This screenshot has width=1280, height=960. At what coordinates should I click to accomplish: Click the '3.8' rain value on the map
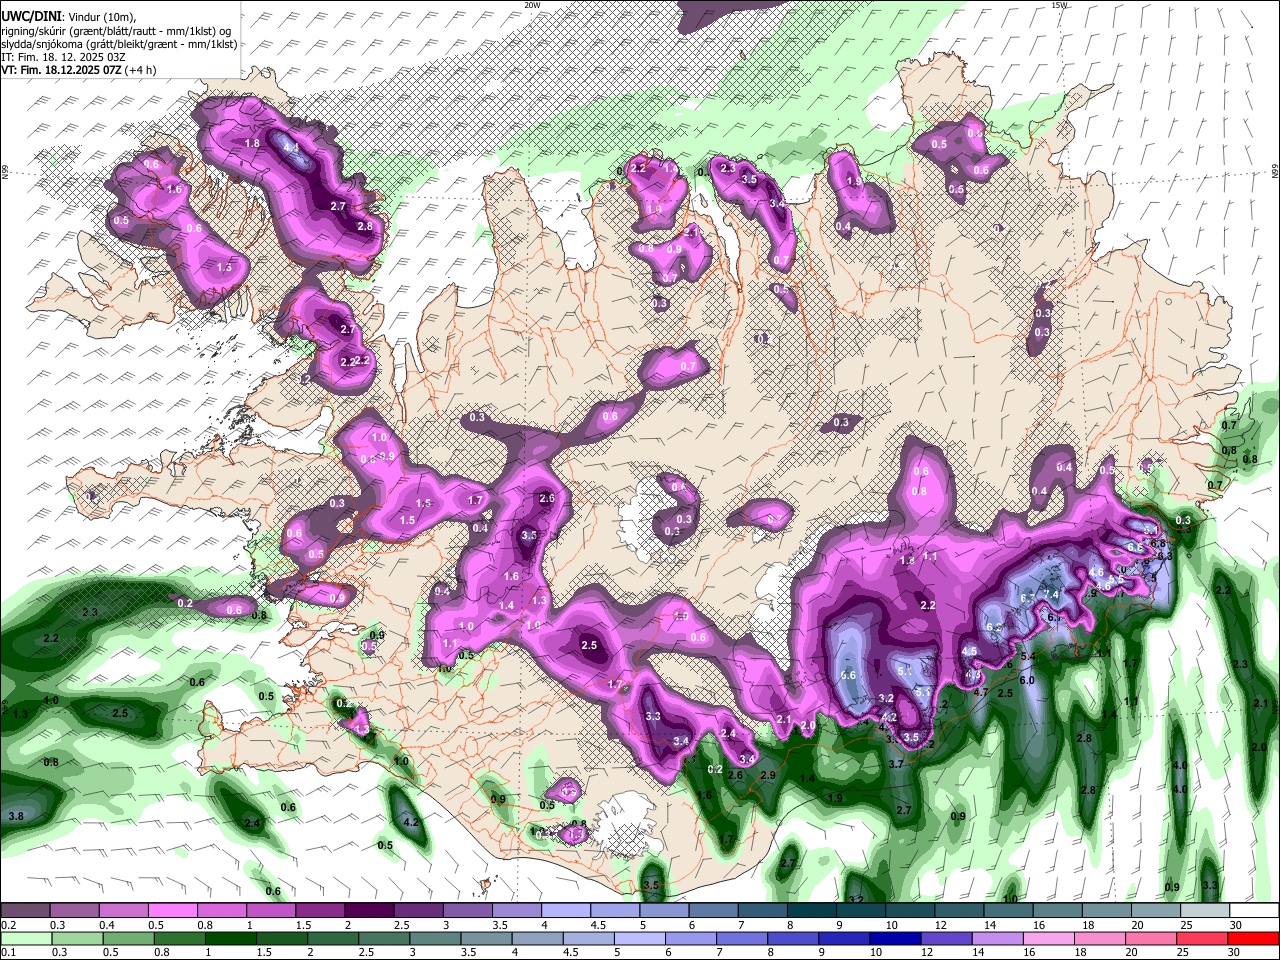click(x=16, y=817)
